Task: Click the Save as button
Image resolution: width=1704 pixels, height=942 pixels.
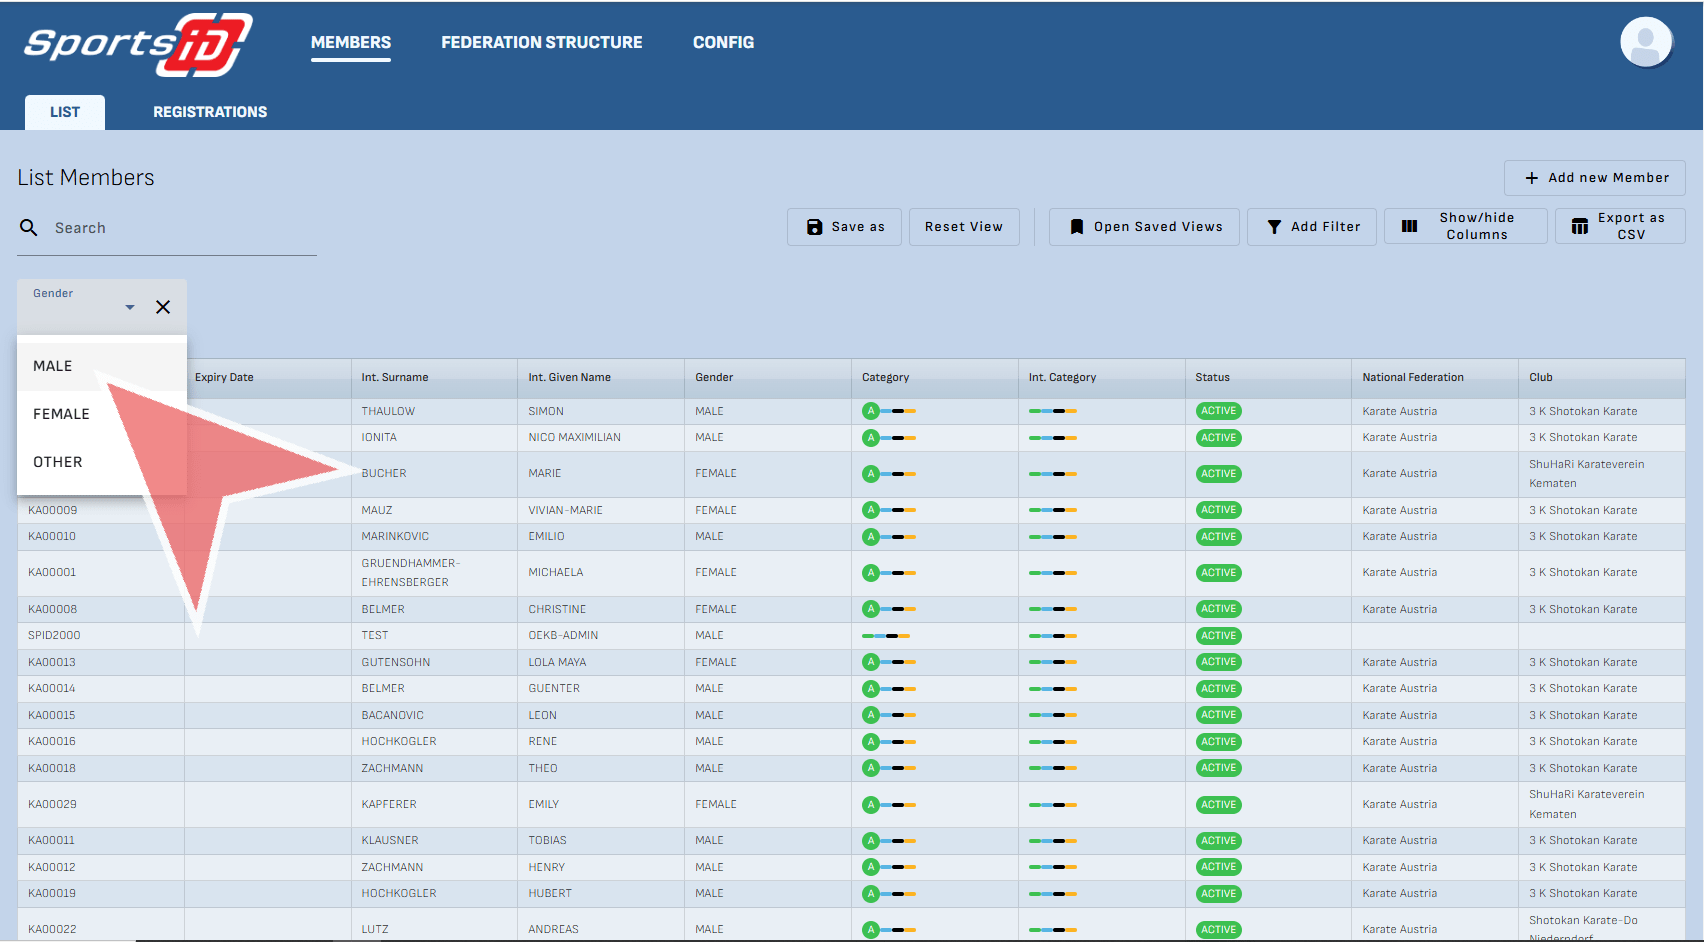Action: (844, 227)
